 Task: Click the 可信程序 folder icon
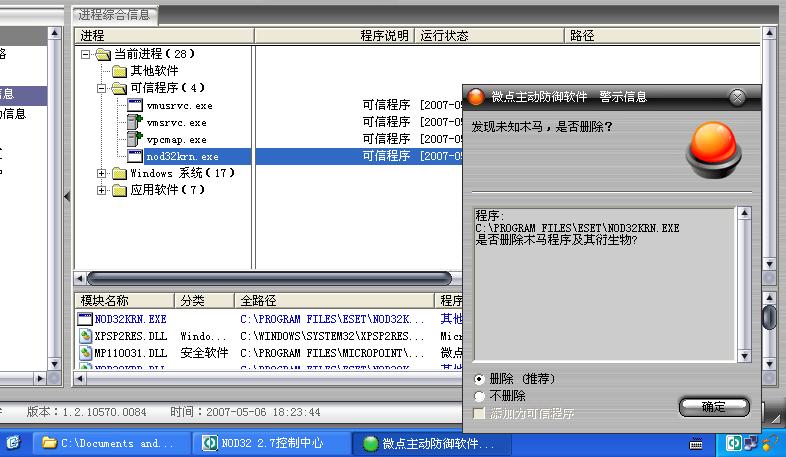pos(119,88)
